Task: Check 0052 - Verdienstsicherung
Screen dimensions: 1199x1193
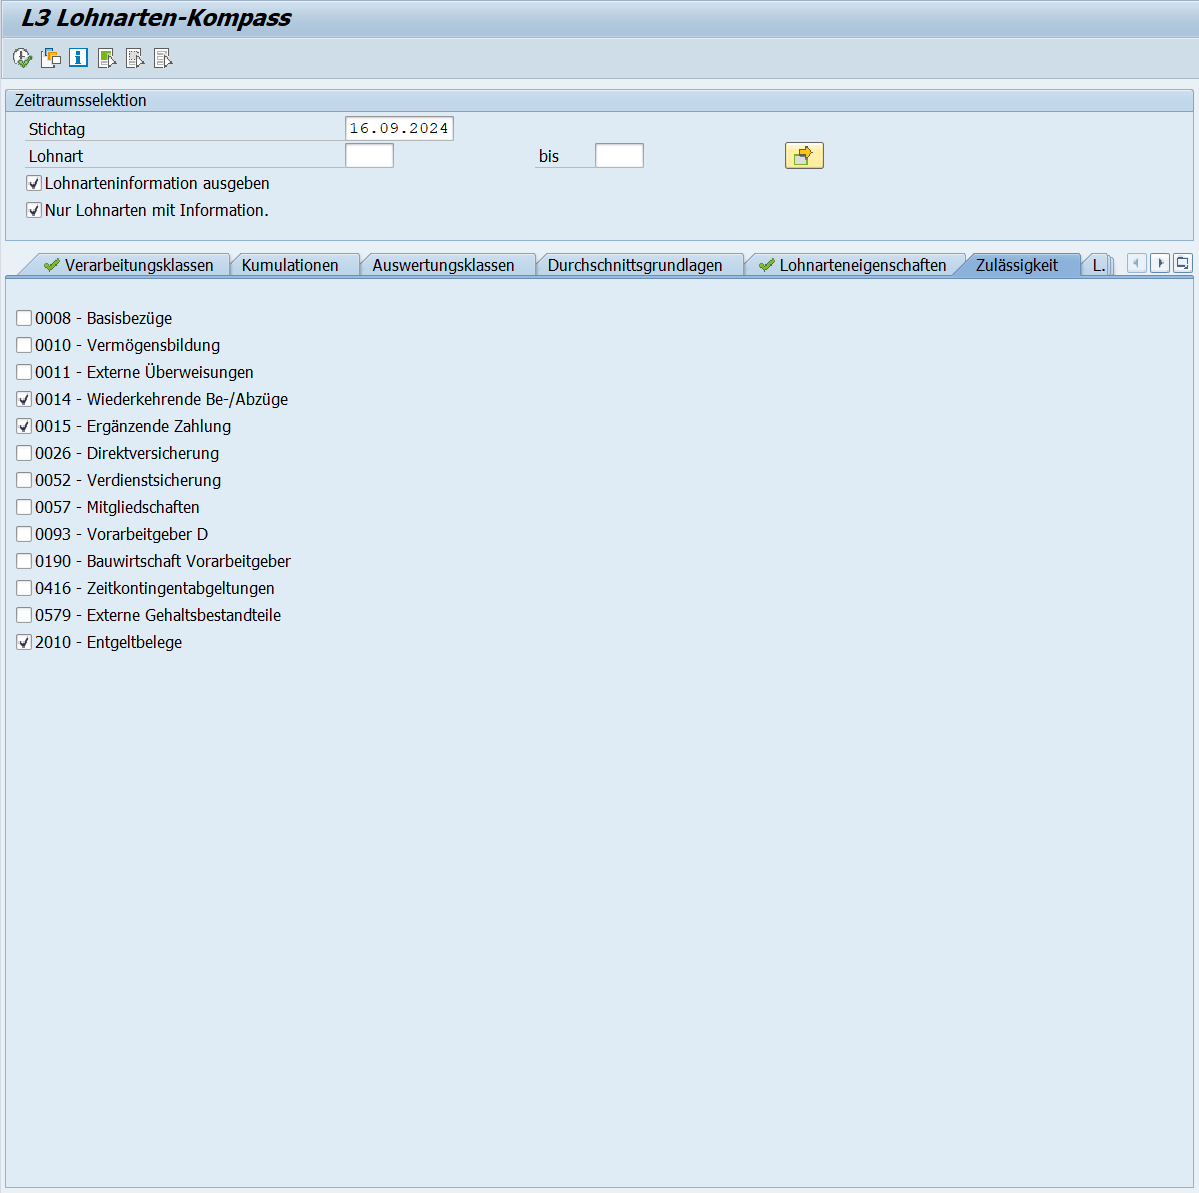Action: (x=24, y=480)
